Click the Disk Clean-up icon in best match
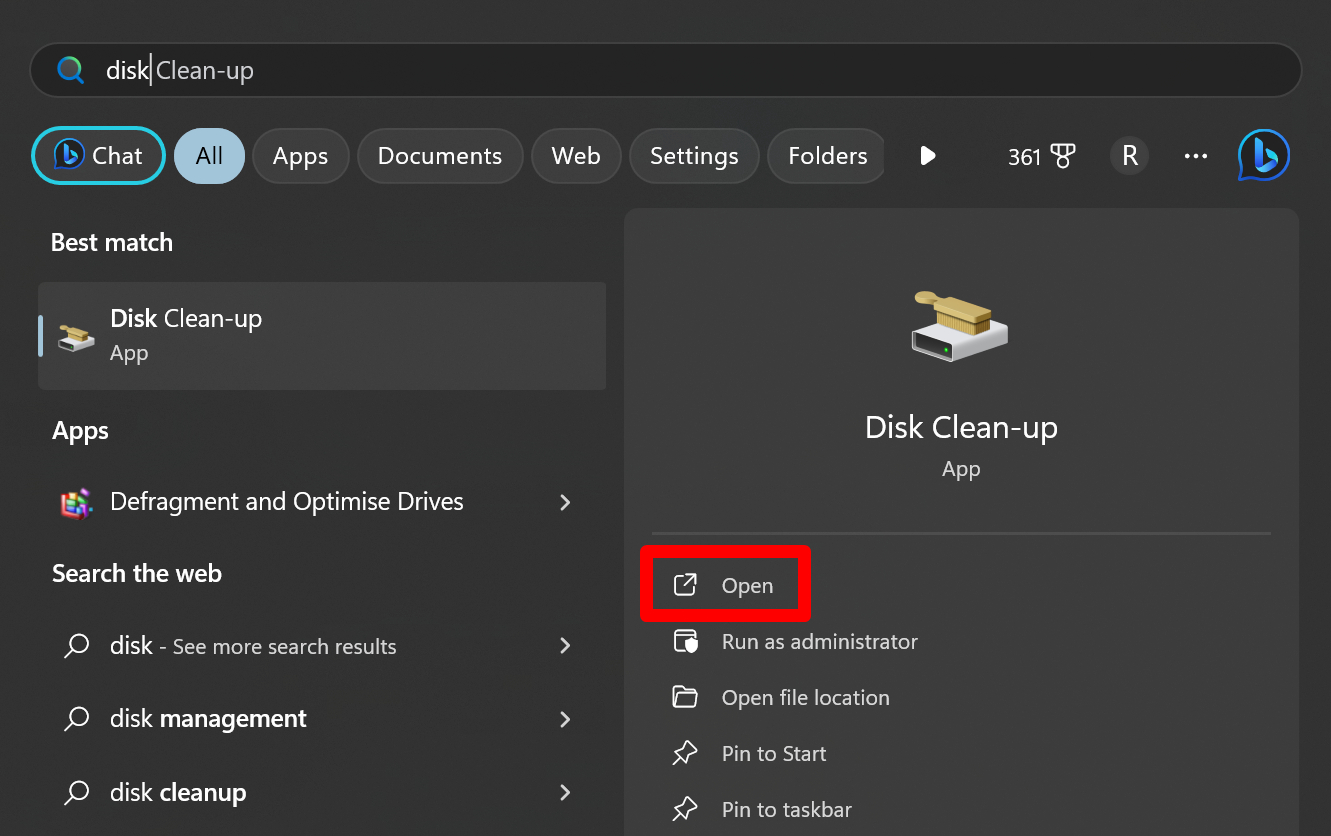Image resolution: width=1331 pixels, height=836 pixels. (76, 337)
